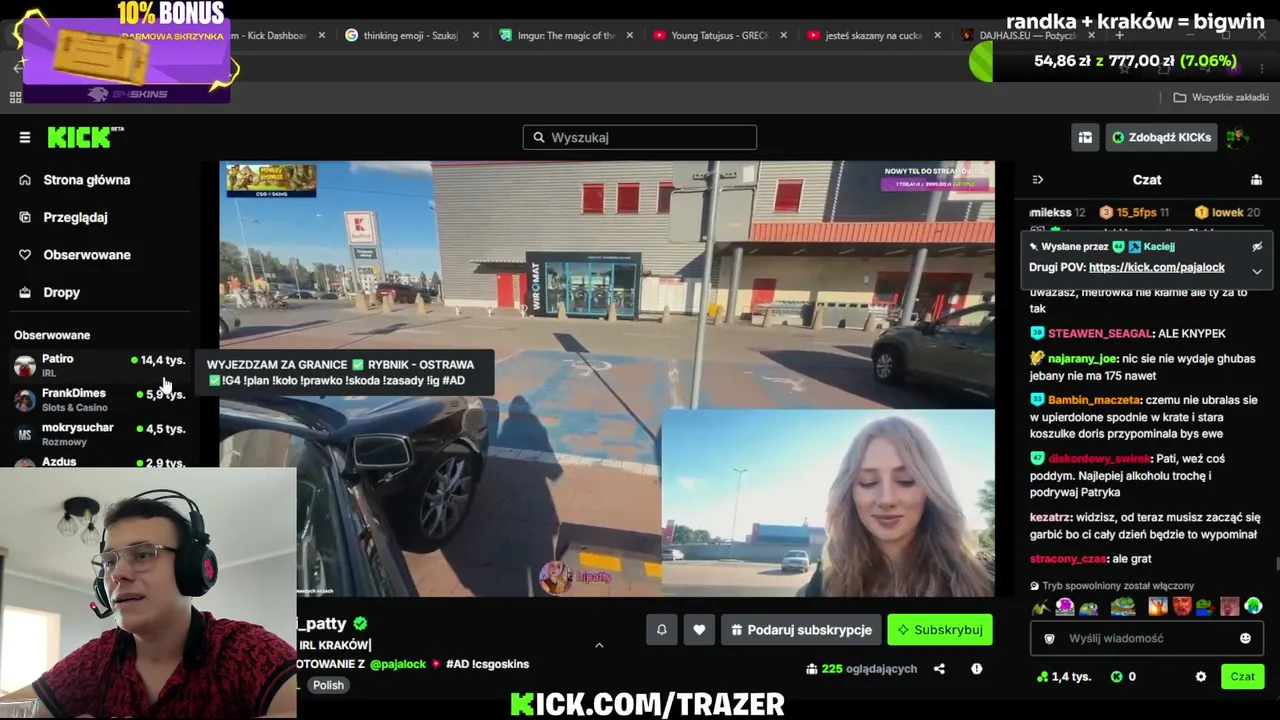The image size is (1280, 720).
Task: Open the Kick hamburger sidebar menu
Action: click(x=25, y=137)
